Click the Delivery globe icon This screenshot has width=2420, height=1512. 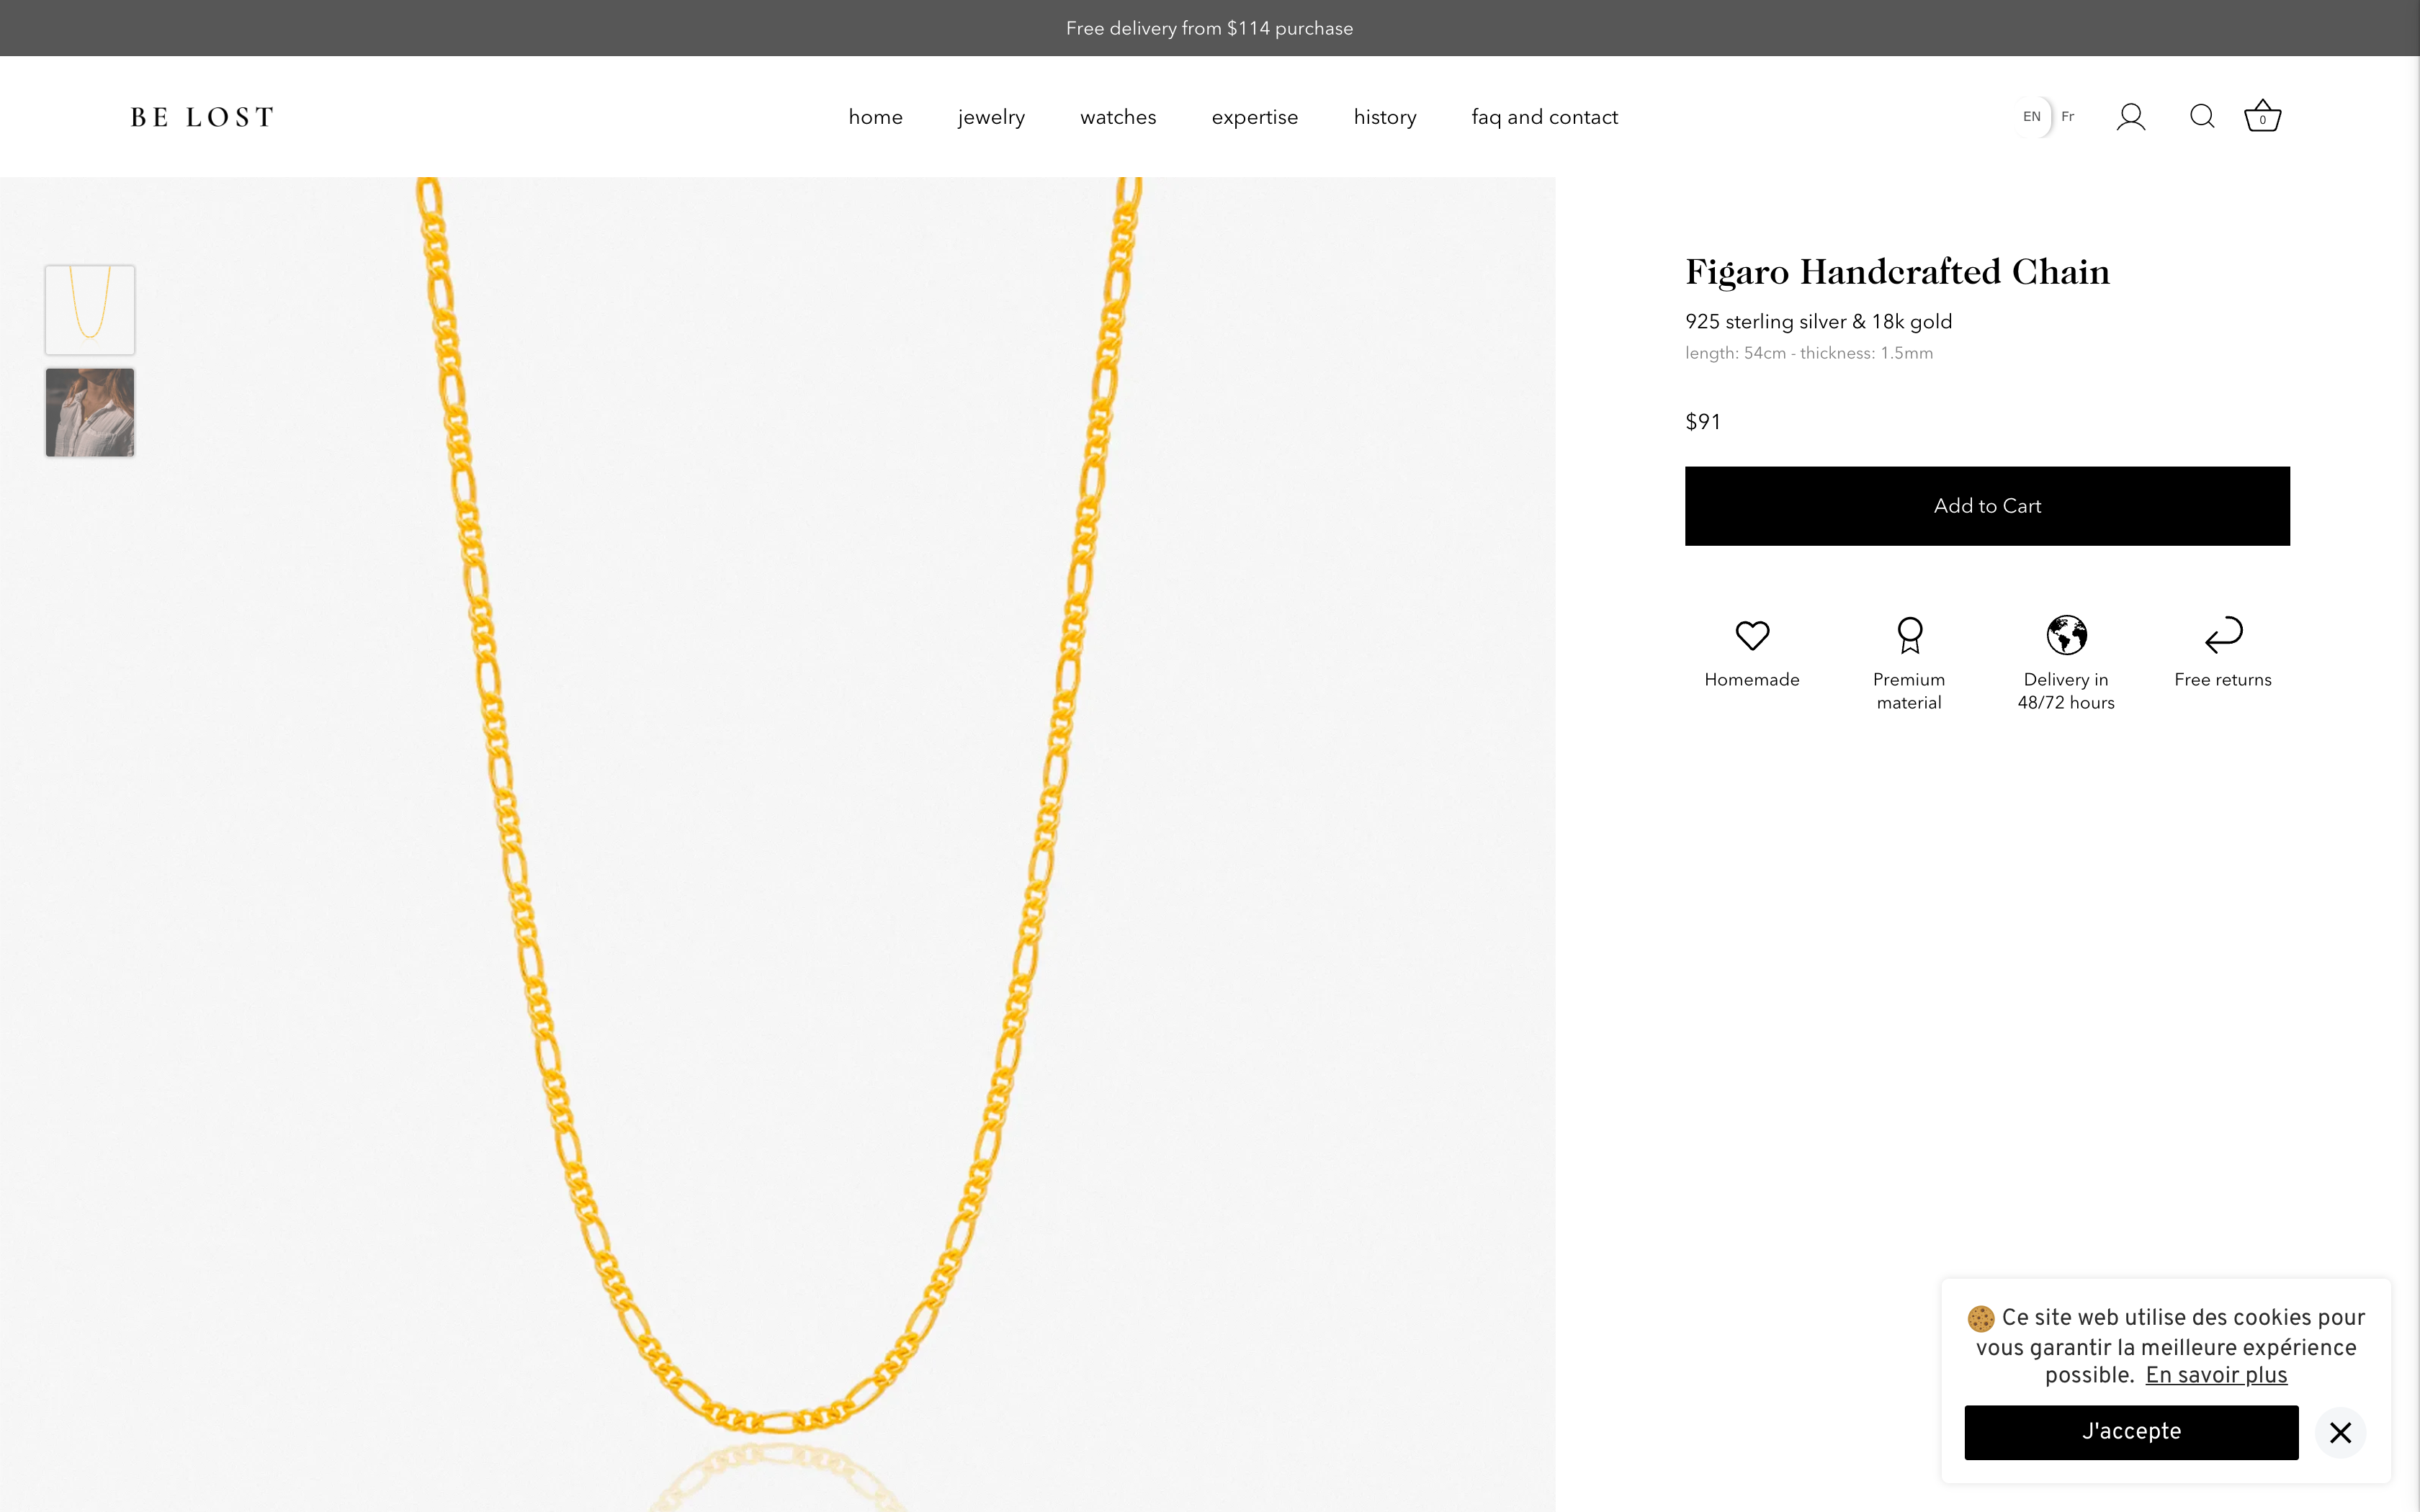tap(2066, 635)
